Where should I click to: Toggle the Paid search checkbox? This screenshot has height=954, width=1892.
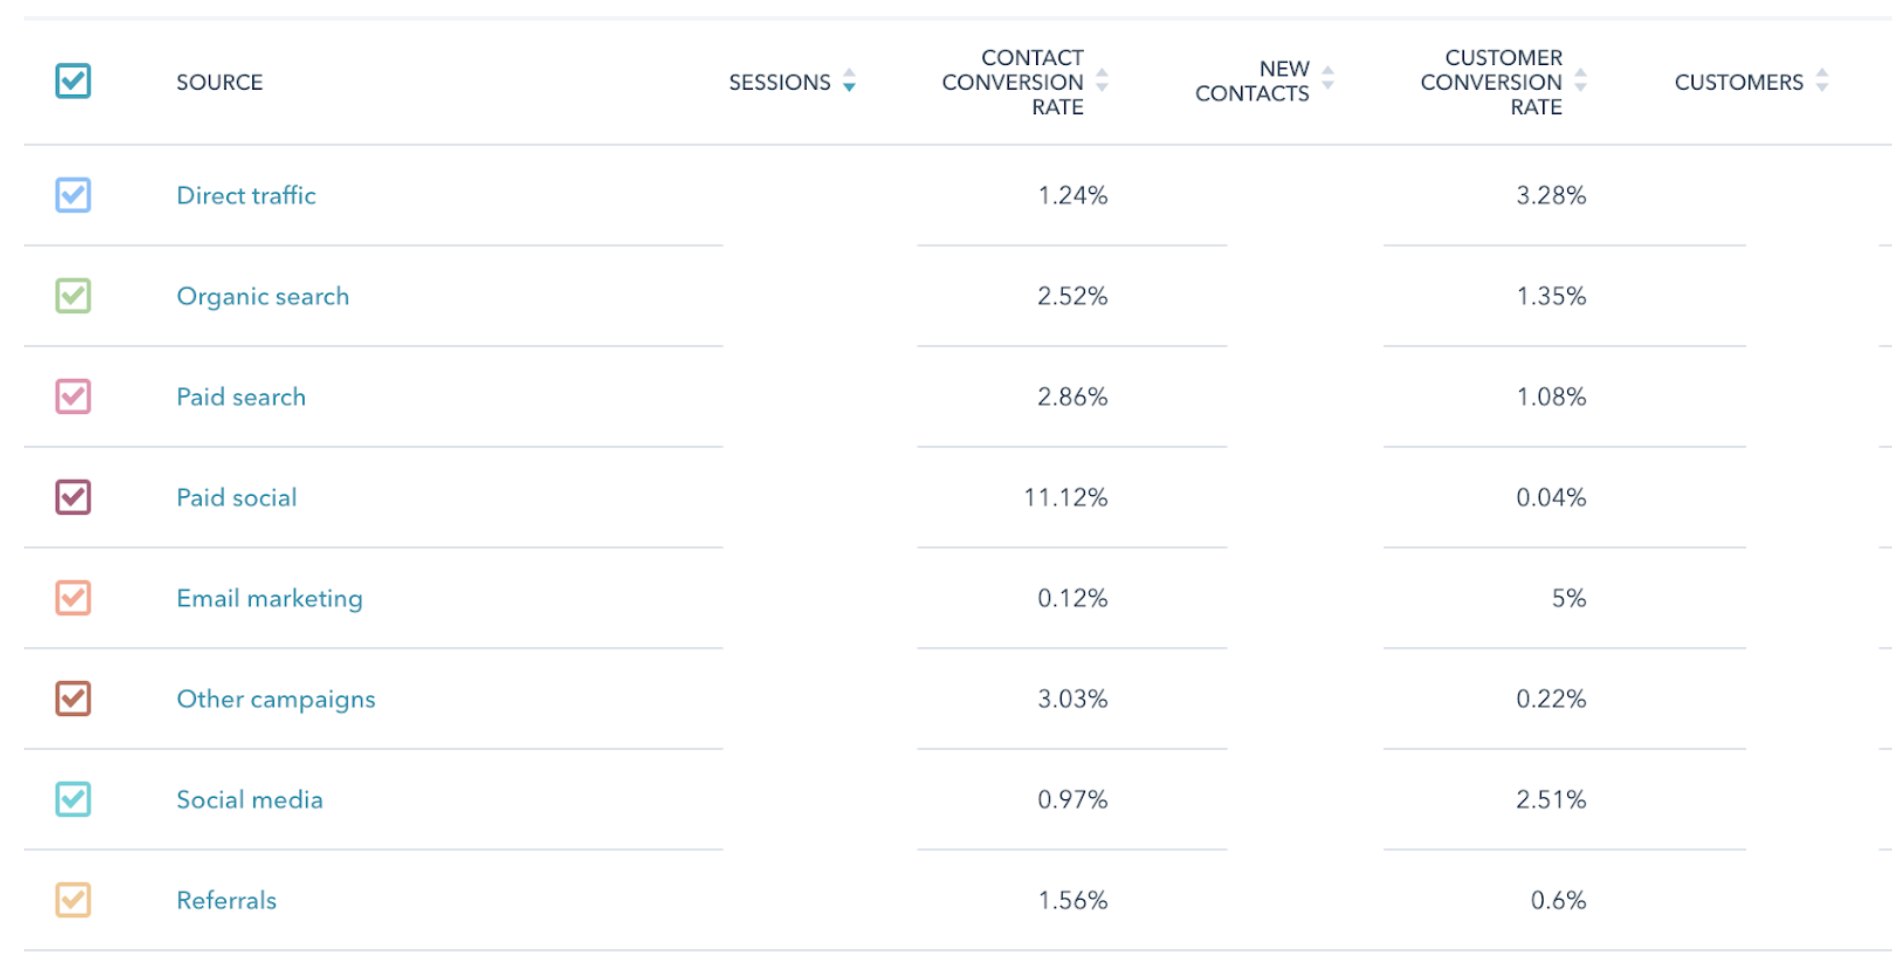pos(71,397)
